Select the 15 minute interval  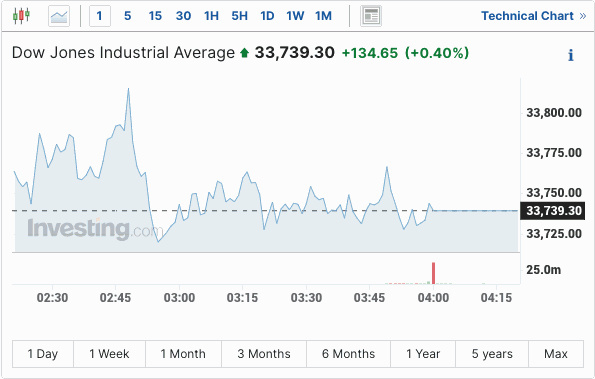tap(155, 16)
